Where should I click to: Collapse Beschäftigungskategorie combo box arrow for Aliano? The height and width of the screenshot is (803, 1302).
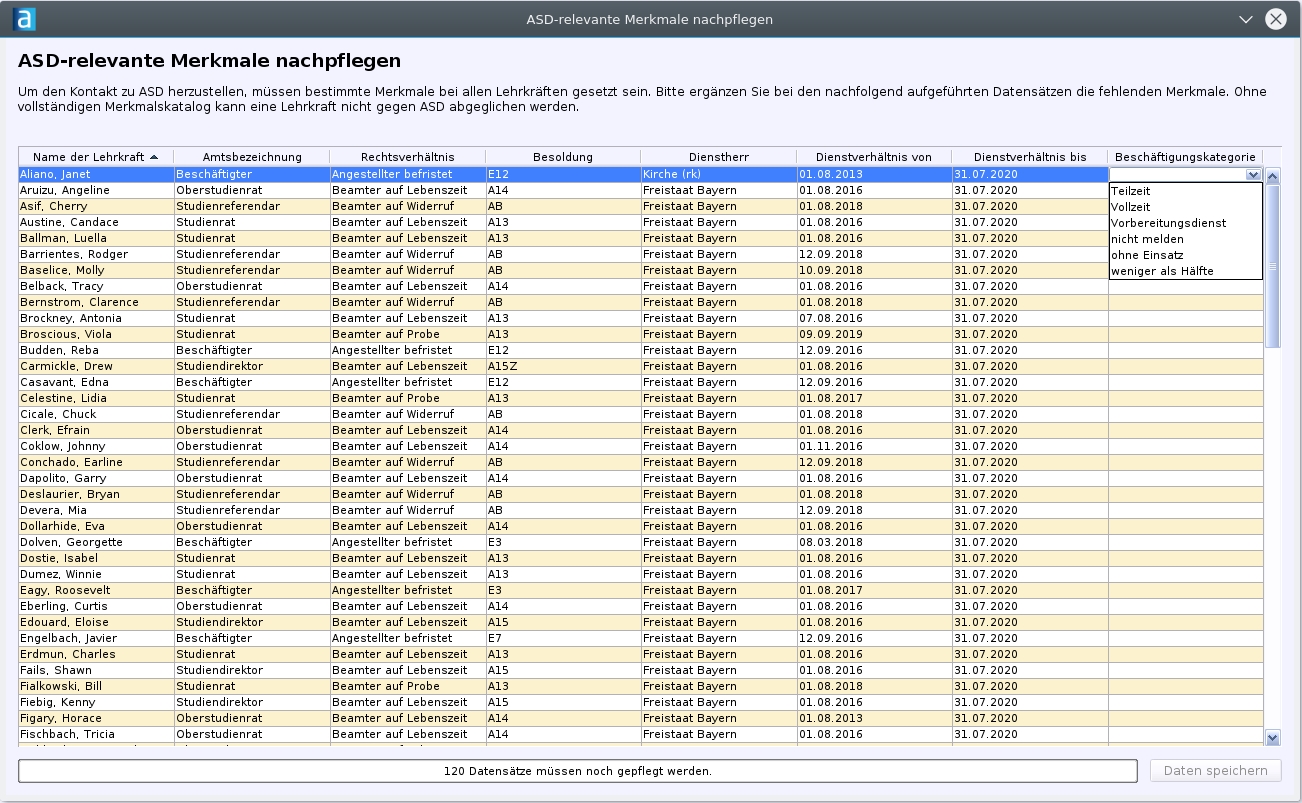[x=1253, y=174]
